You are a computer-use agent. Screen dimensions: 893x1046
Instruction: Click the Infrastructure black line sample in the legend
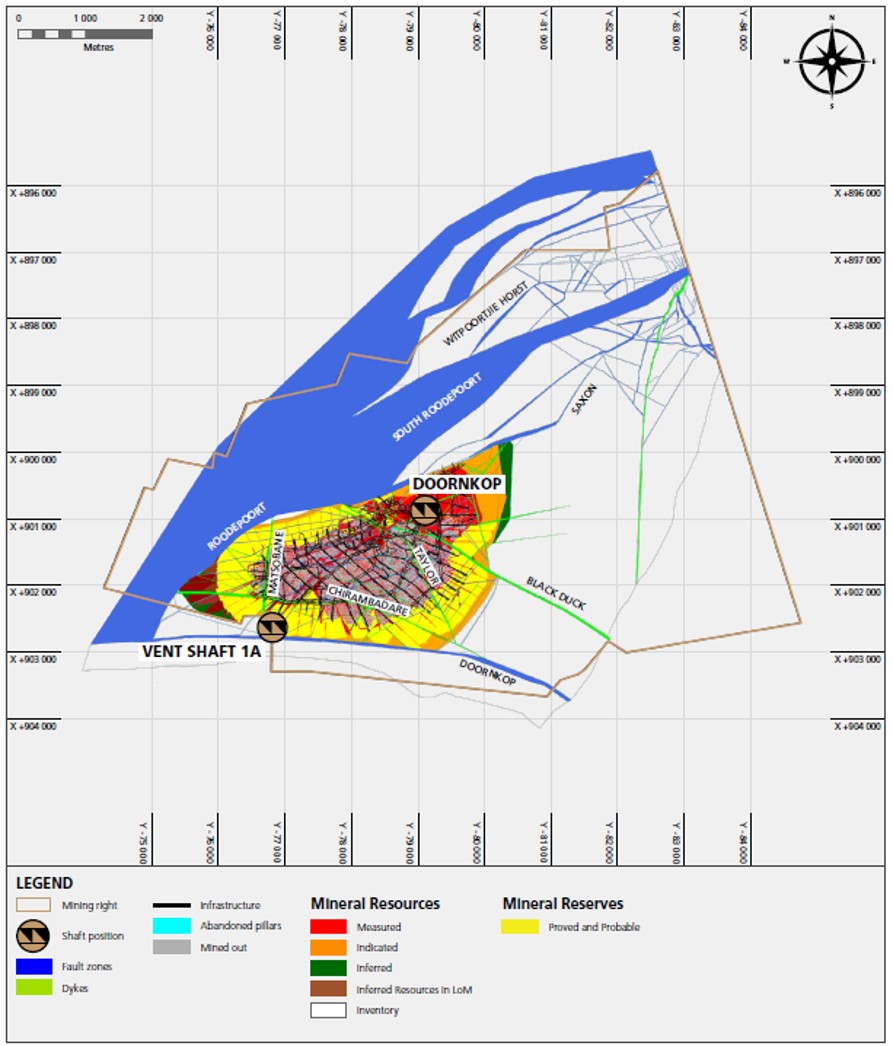(x=171, y=905)
